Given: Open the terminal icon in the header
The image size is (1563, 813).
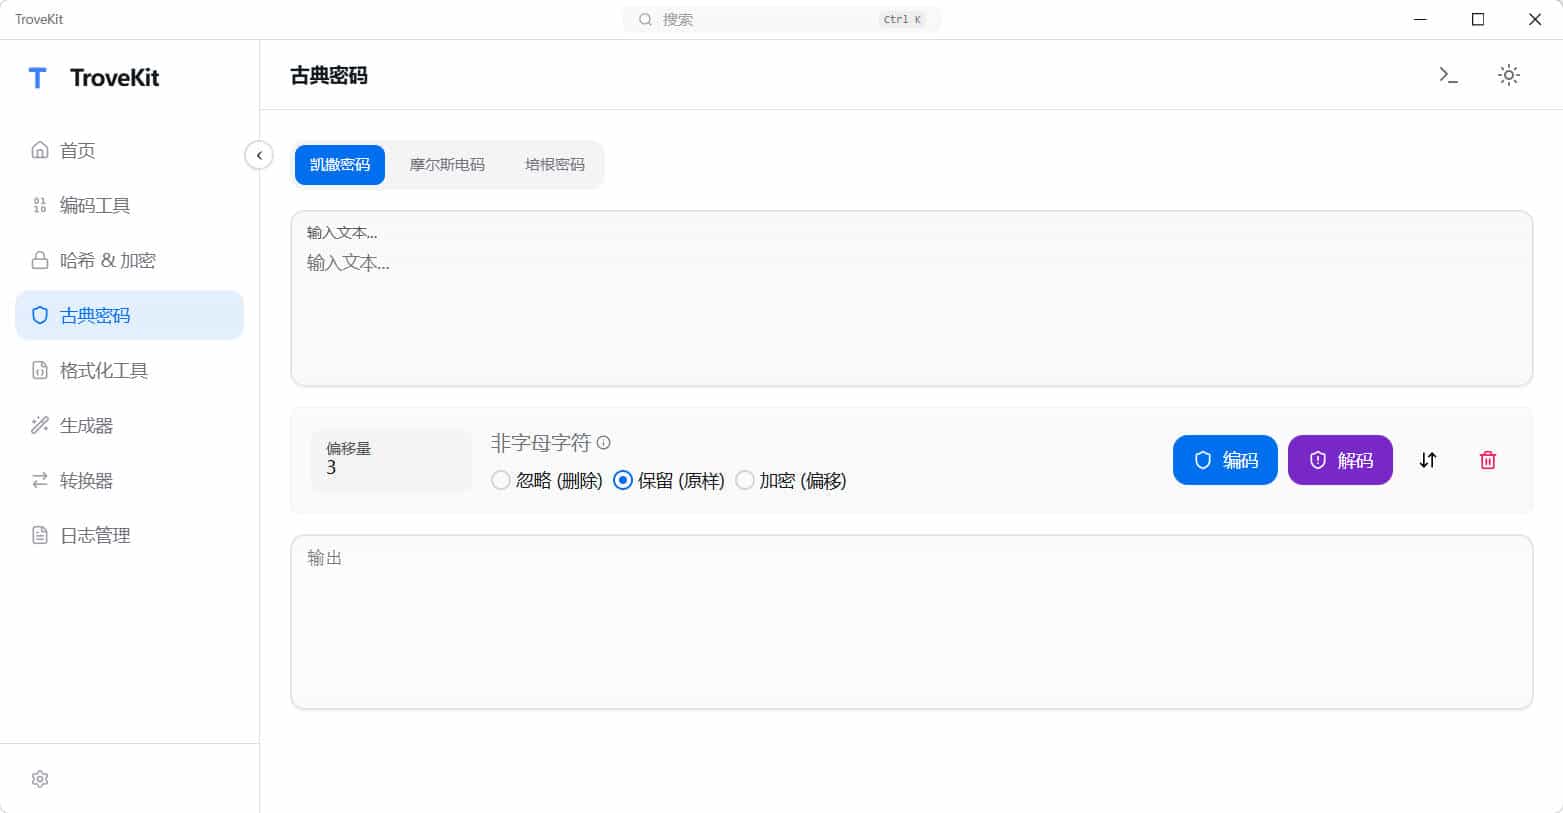Looking at the screenshot, I should 1447,75.
